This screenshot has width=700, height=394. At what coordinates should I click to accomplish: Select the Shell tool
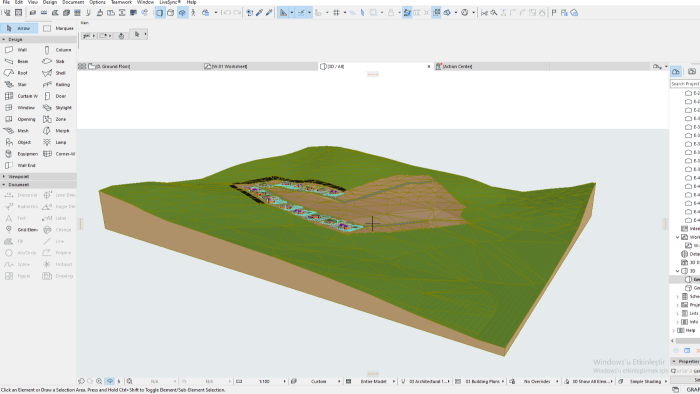pos(58,73)
